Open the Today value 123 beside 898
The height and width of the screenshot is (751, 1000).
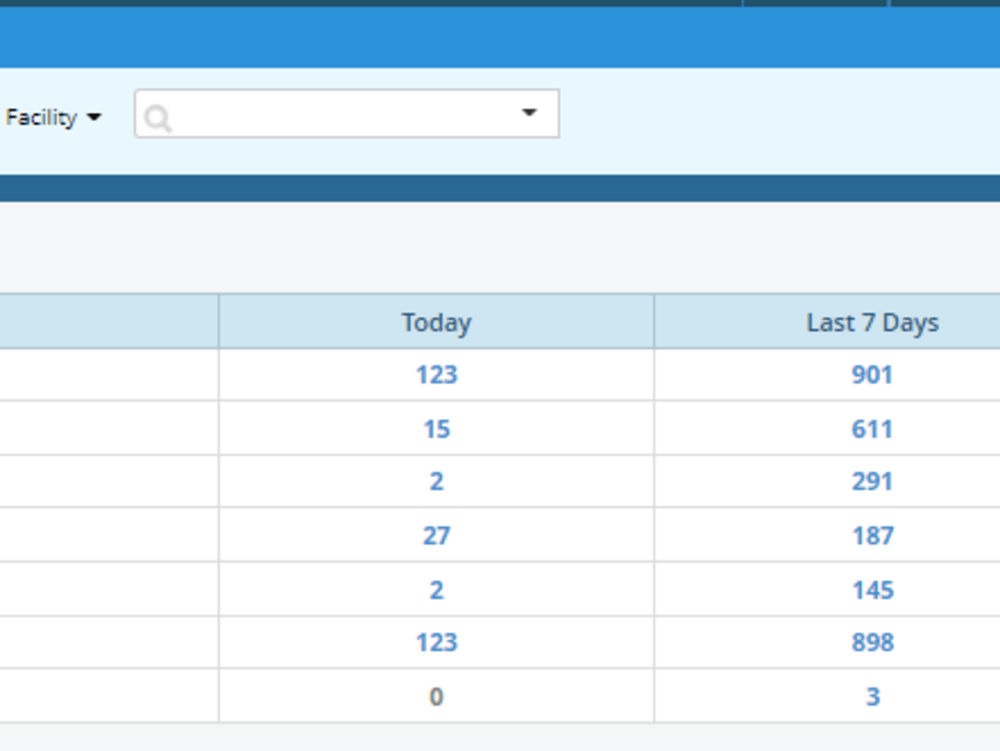(x=436, y=643)
